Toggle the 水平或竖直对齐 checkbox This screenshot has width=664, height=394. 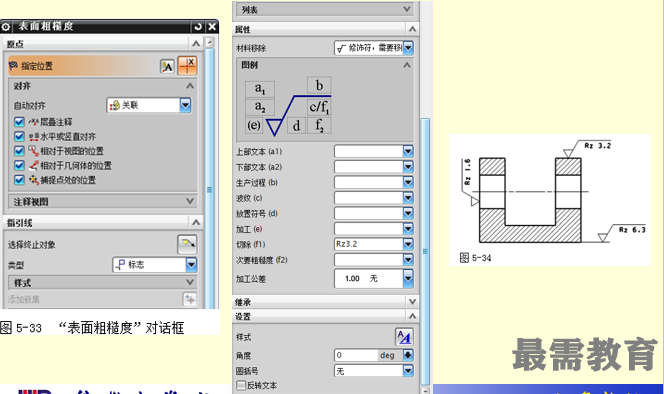click(x=19, y=136)
